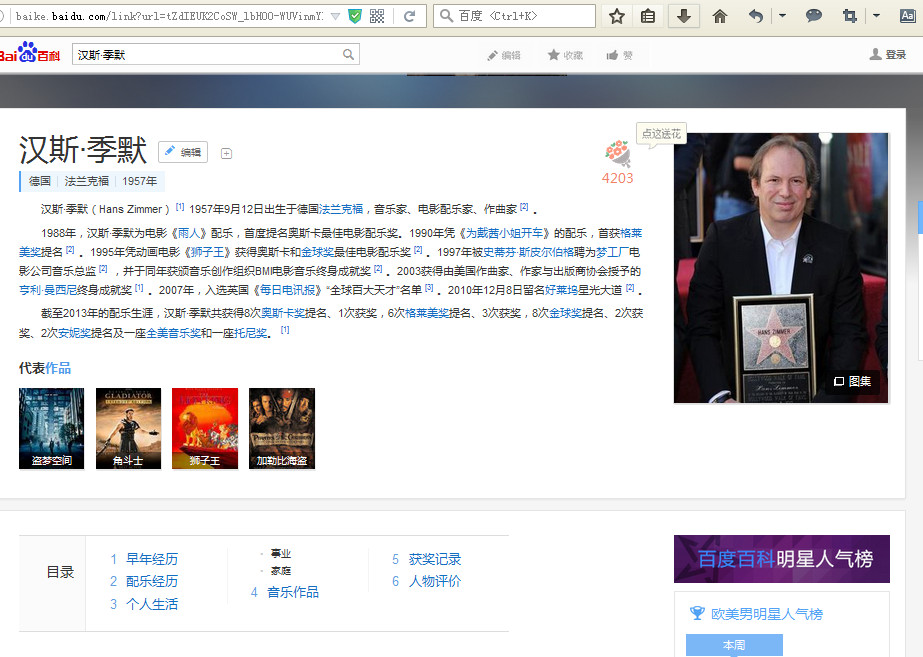Click the plus icon next to title
Viewport: 923px width, 657px height.
click(226, 154)
